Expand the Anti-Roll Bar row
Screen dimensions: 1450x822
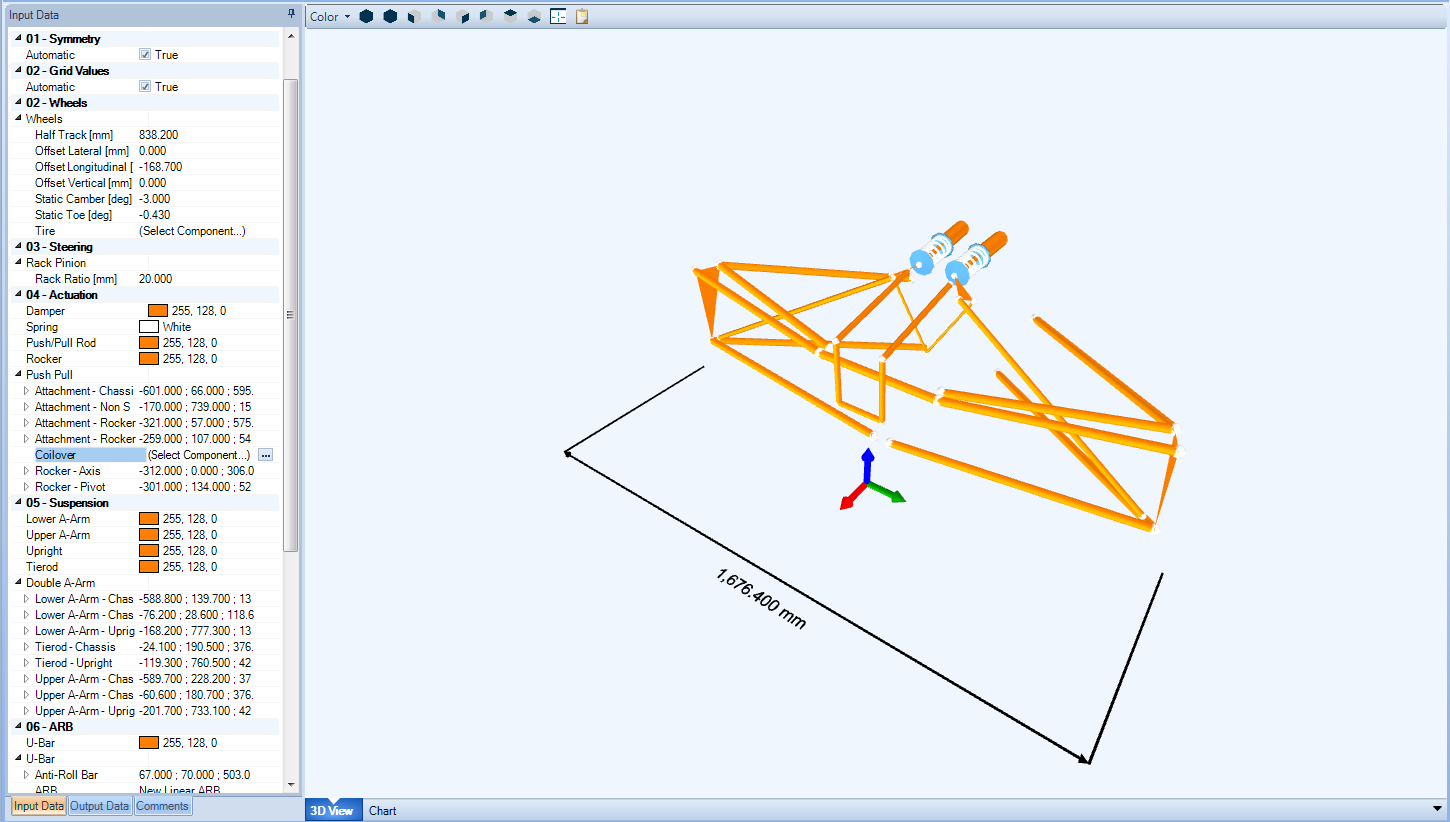point(27,775)
